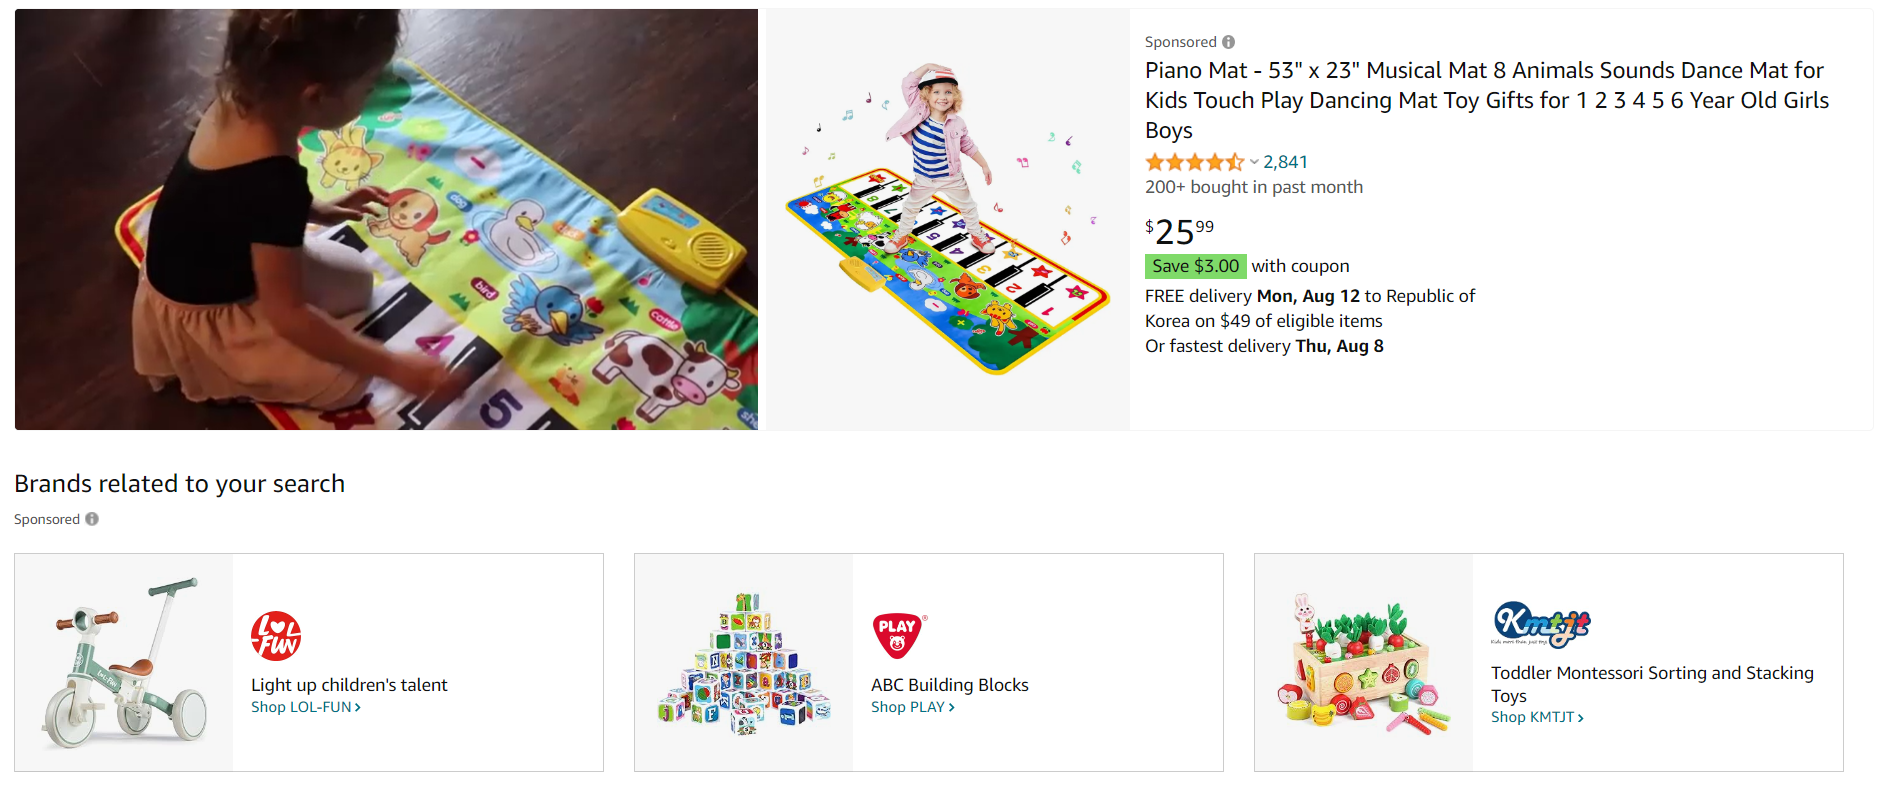Follow the Shop LOL-FUN link
This screenshot has height=788, width=1886.
pos(306,707)
